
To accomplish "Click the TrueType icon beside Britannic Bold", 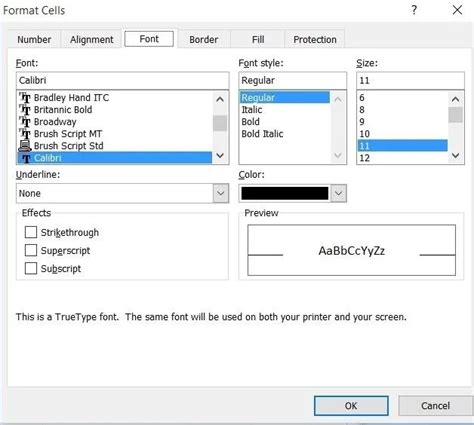I will coord(25,110).
